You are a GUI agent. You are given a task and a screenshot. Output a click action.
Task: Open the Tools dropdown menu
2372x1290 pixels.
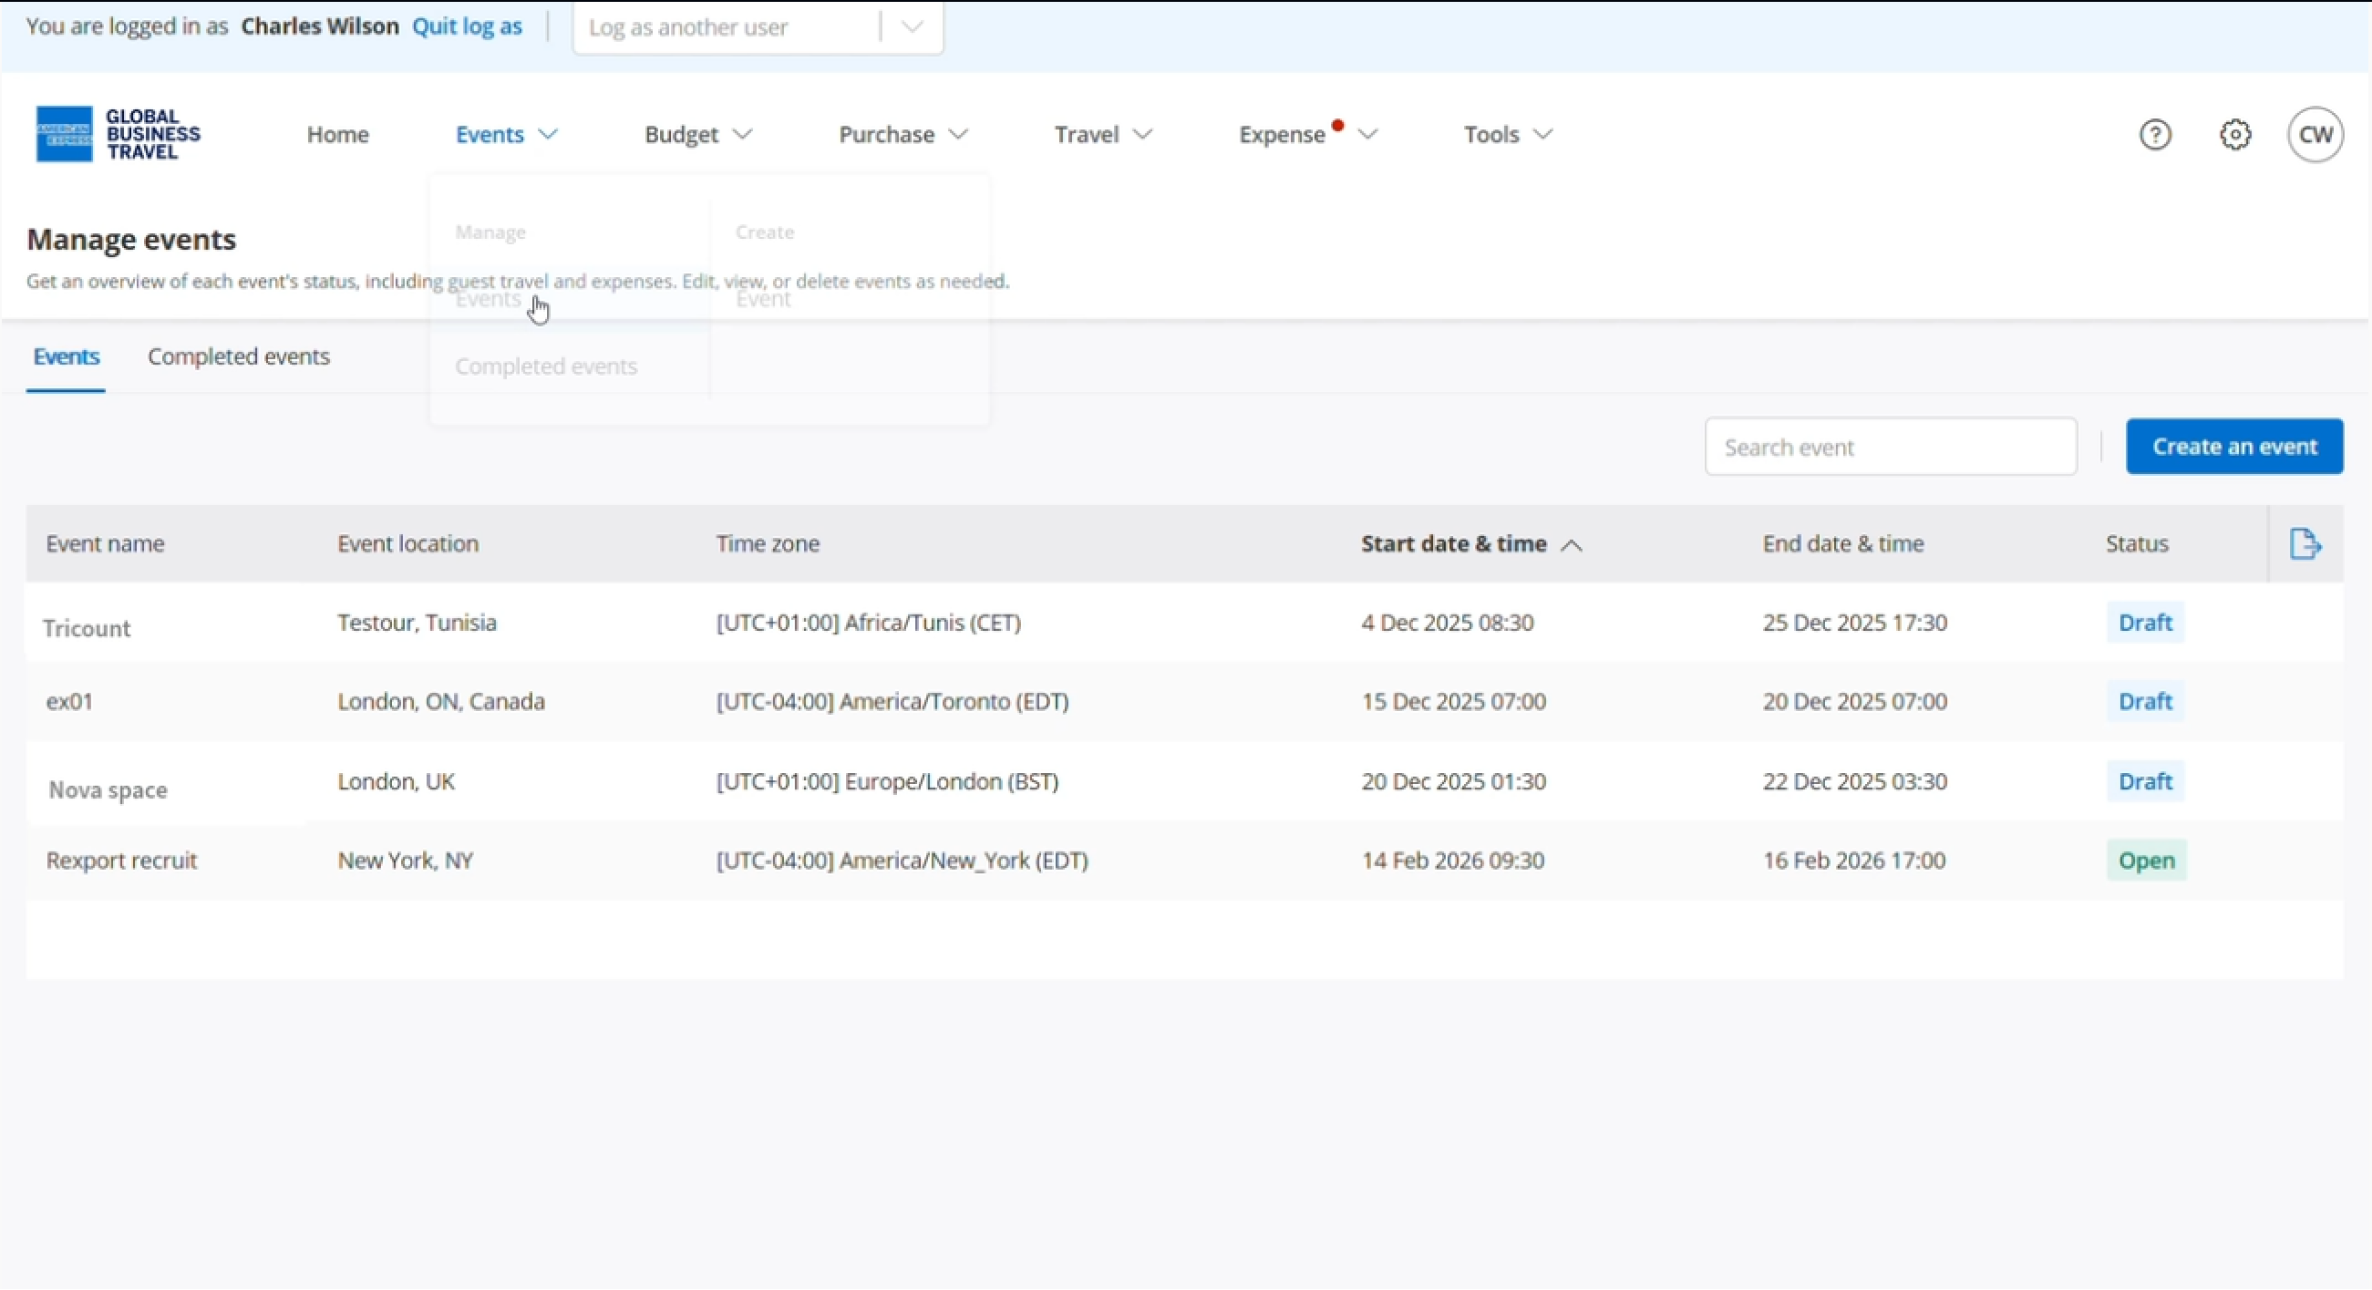pos(1507,134)
